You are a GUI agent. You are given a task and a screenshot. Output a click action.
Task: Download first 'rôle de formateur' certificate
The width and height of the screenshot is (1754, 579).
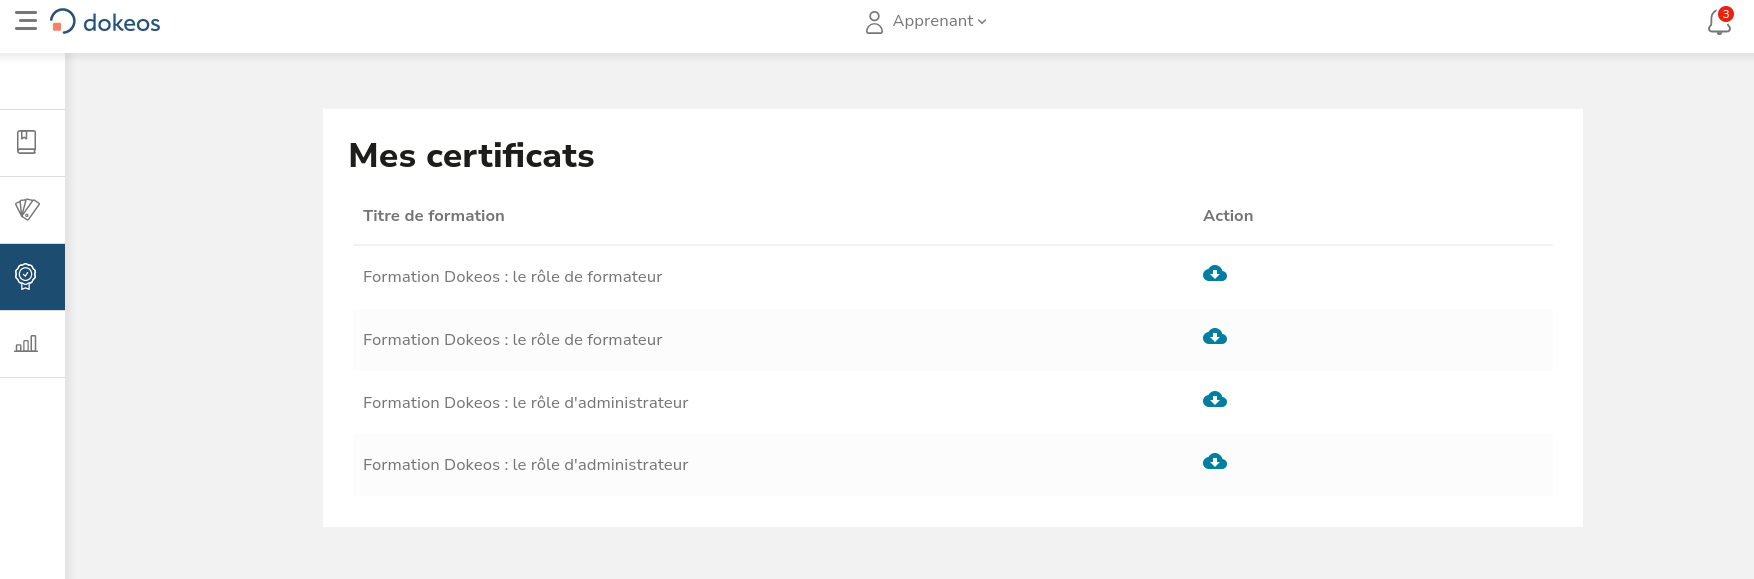pos(1215,274)
